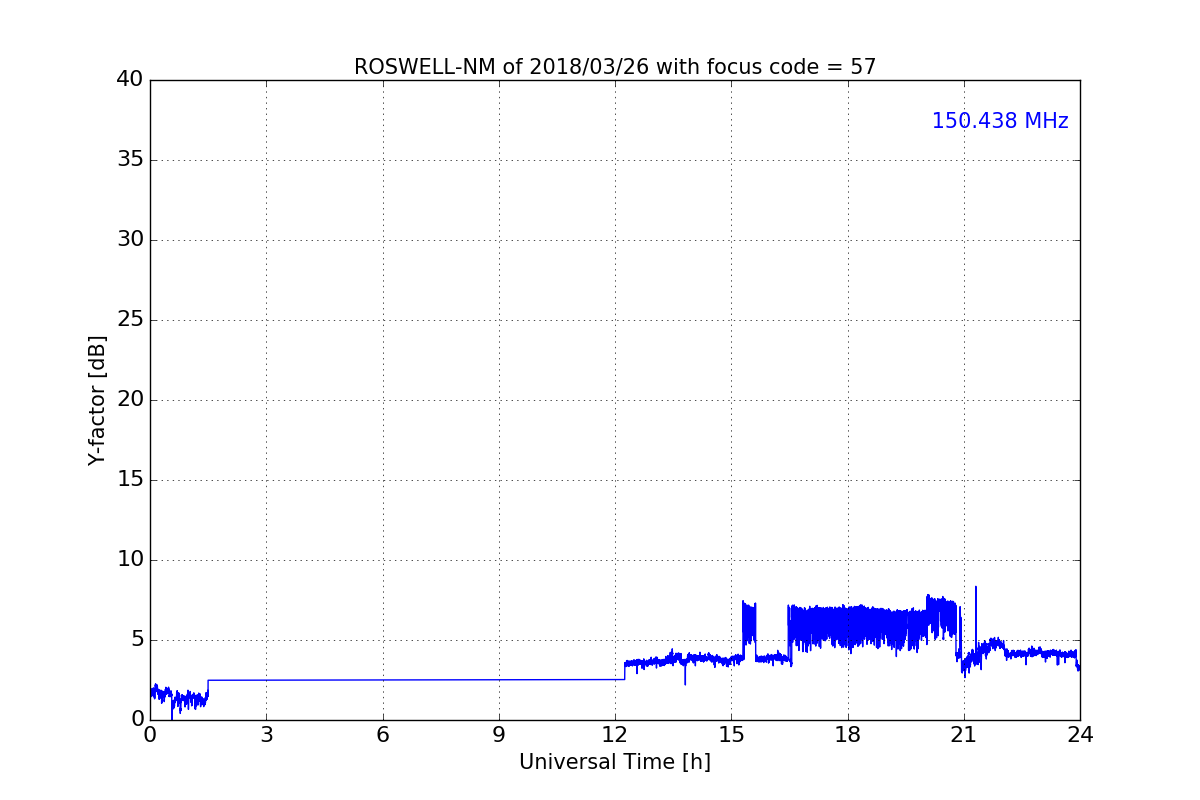Click the x-axis tick label '12'

615,735
